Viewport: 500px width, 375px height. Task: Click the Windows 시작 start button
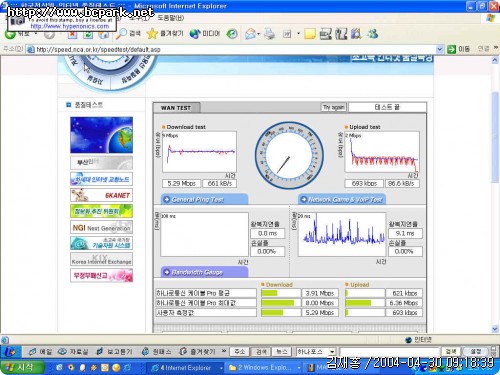click(x=22, y=367)
